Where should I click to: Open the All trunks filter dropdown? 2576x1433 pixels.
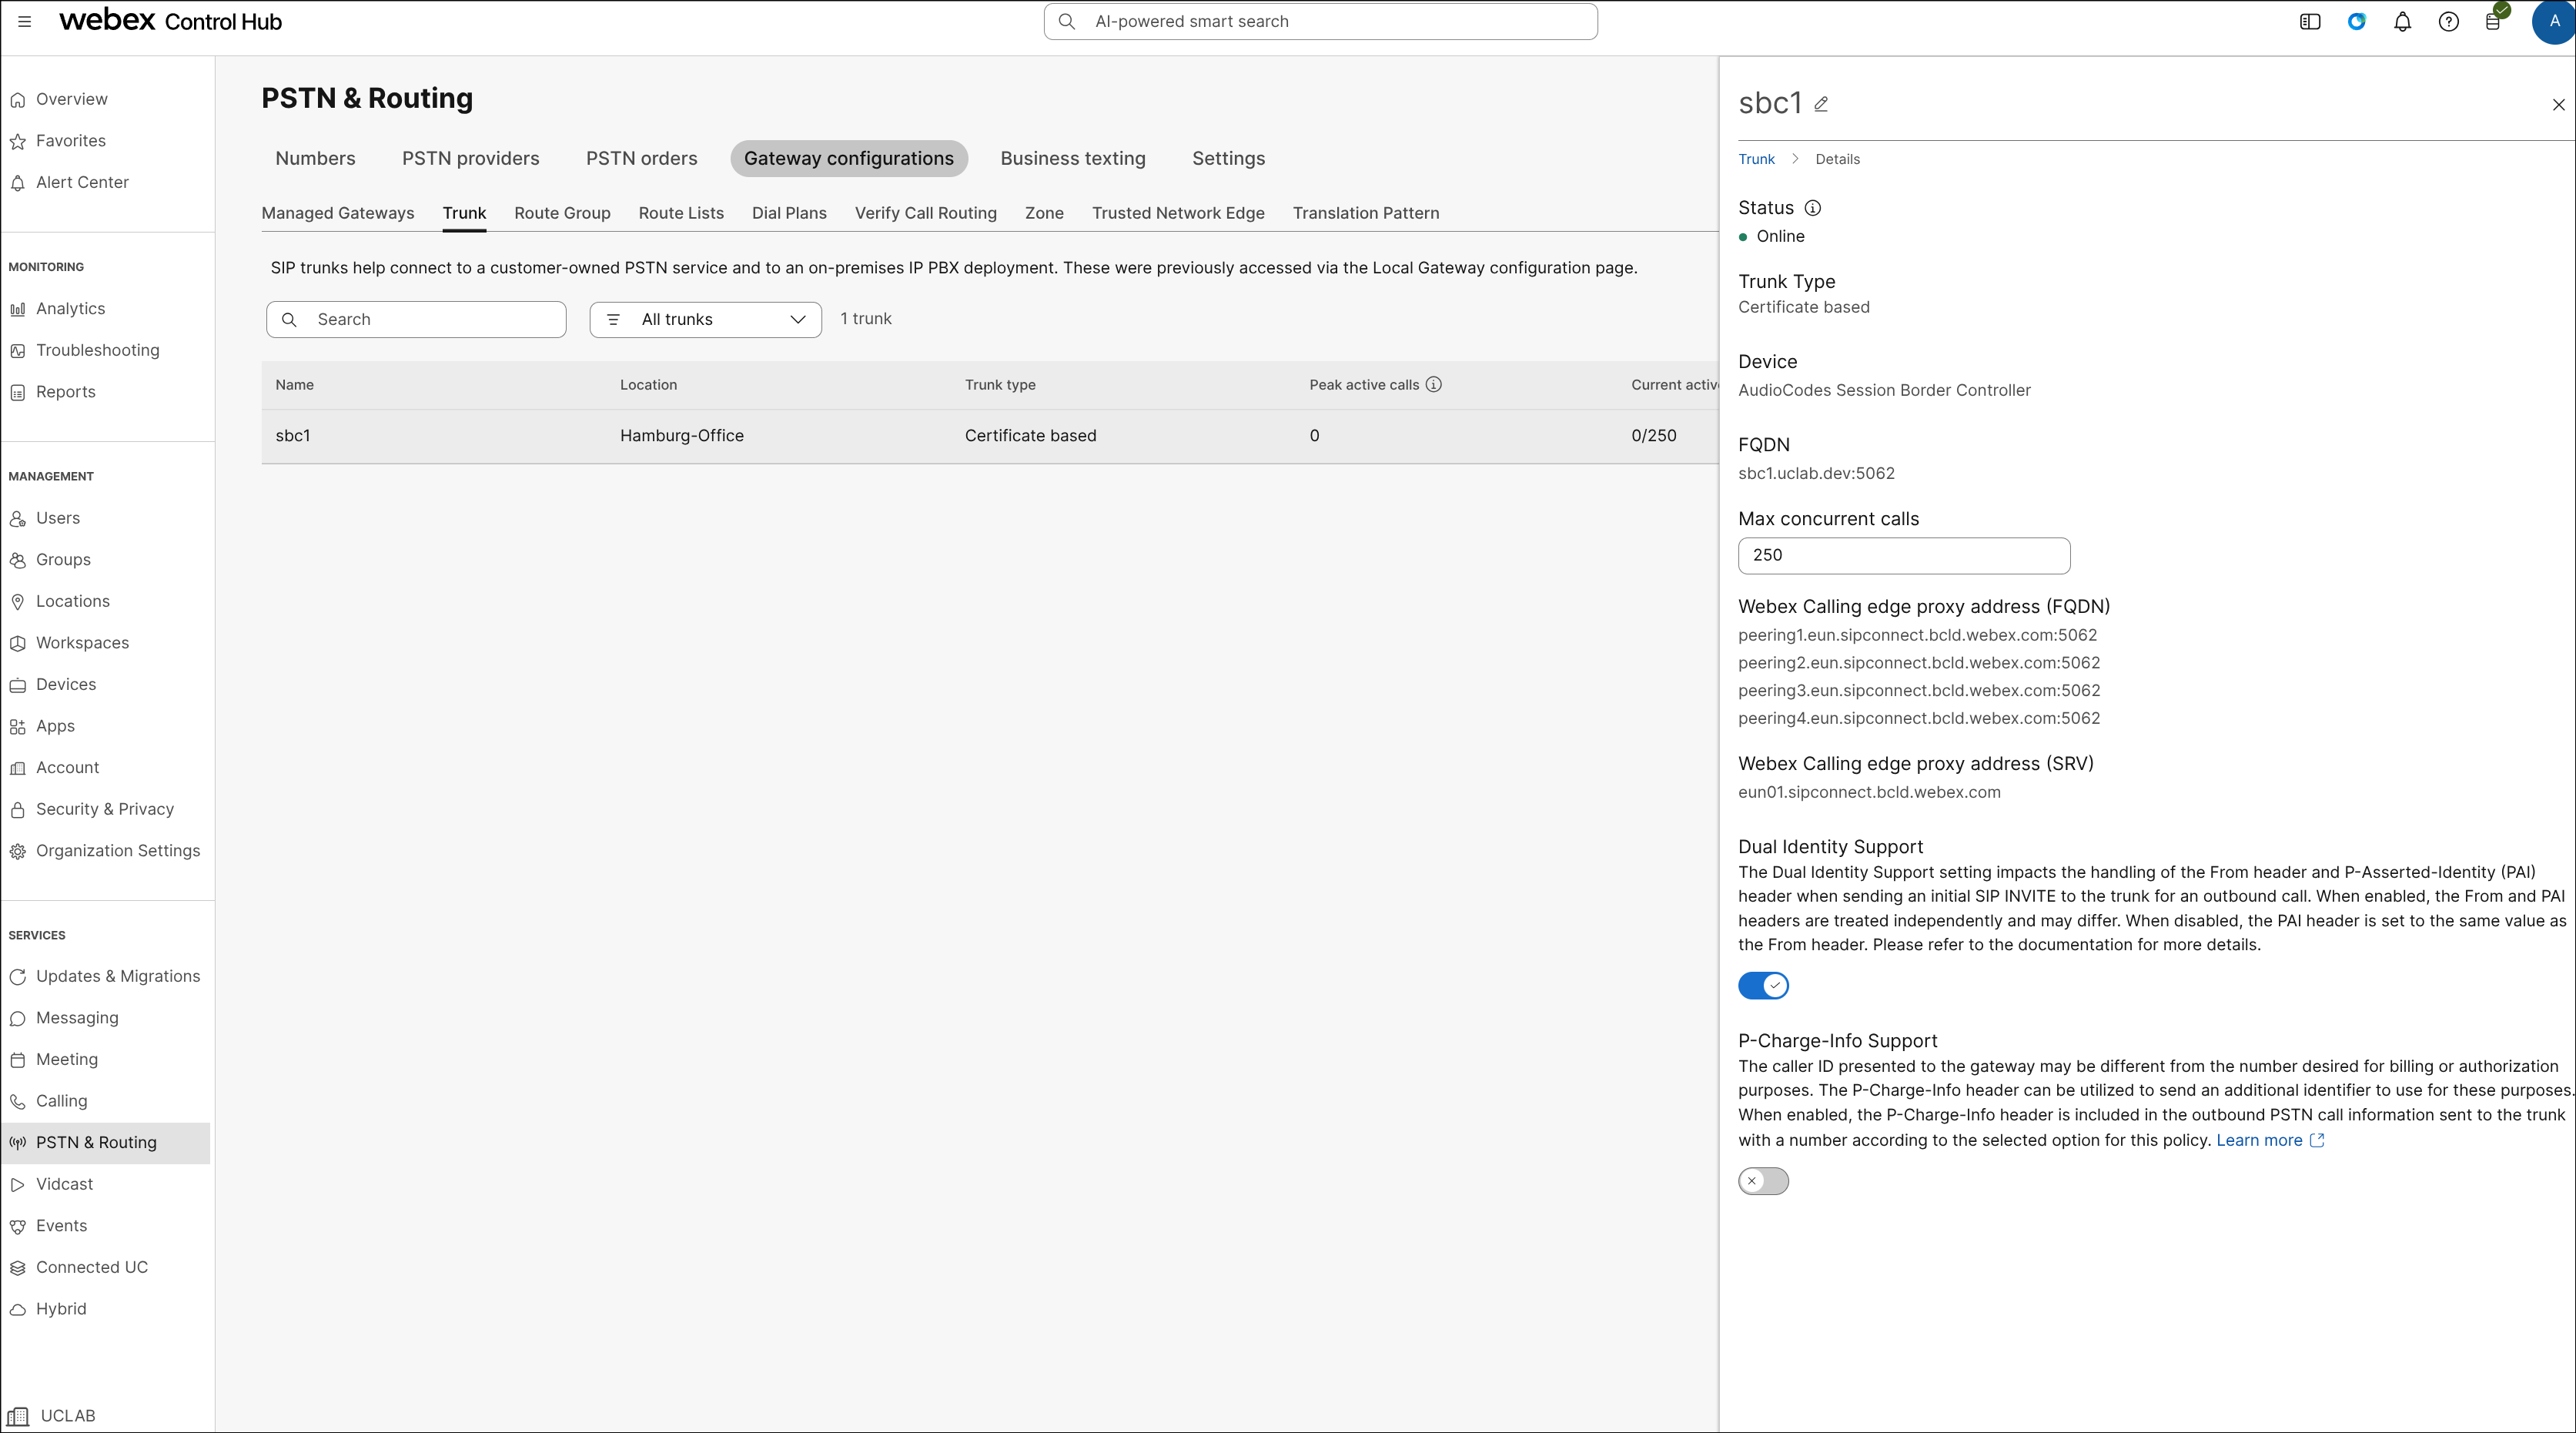click(x=705, y=319)
